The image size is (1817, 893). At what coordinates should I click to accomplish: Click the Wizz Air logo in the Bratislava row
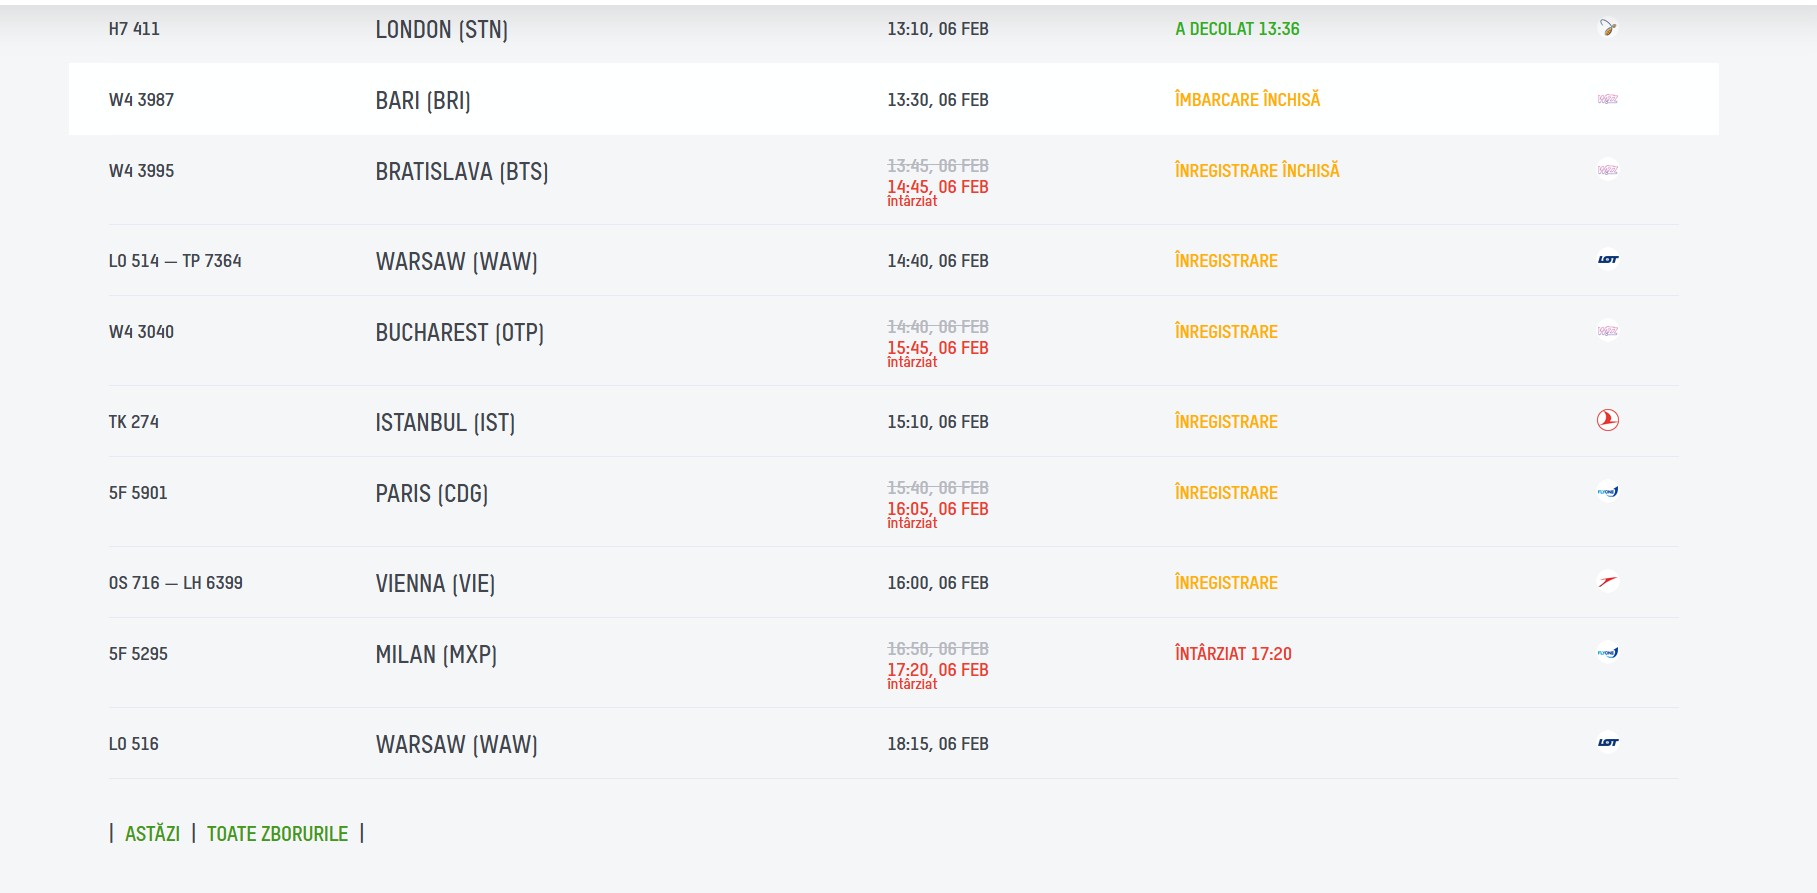(1607, 170)
